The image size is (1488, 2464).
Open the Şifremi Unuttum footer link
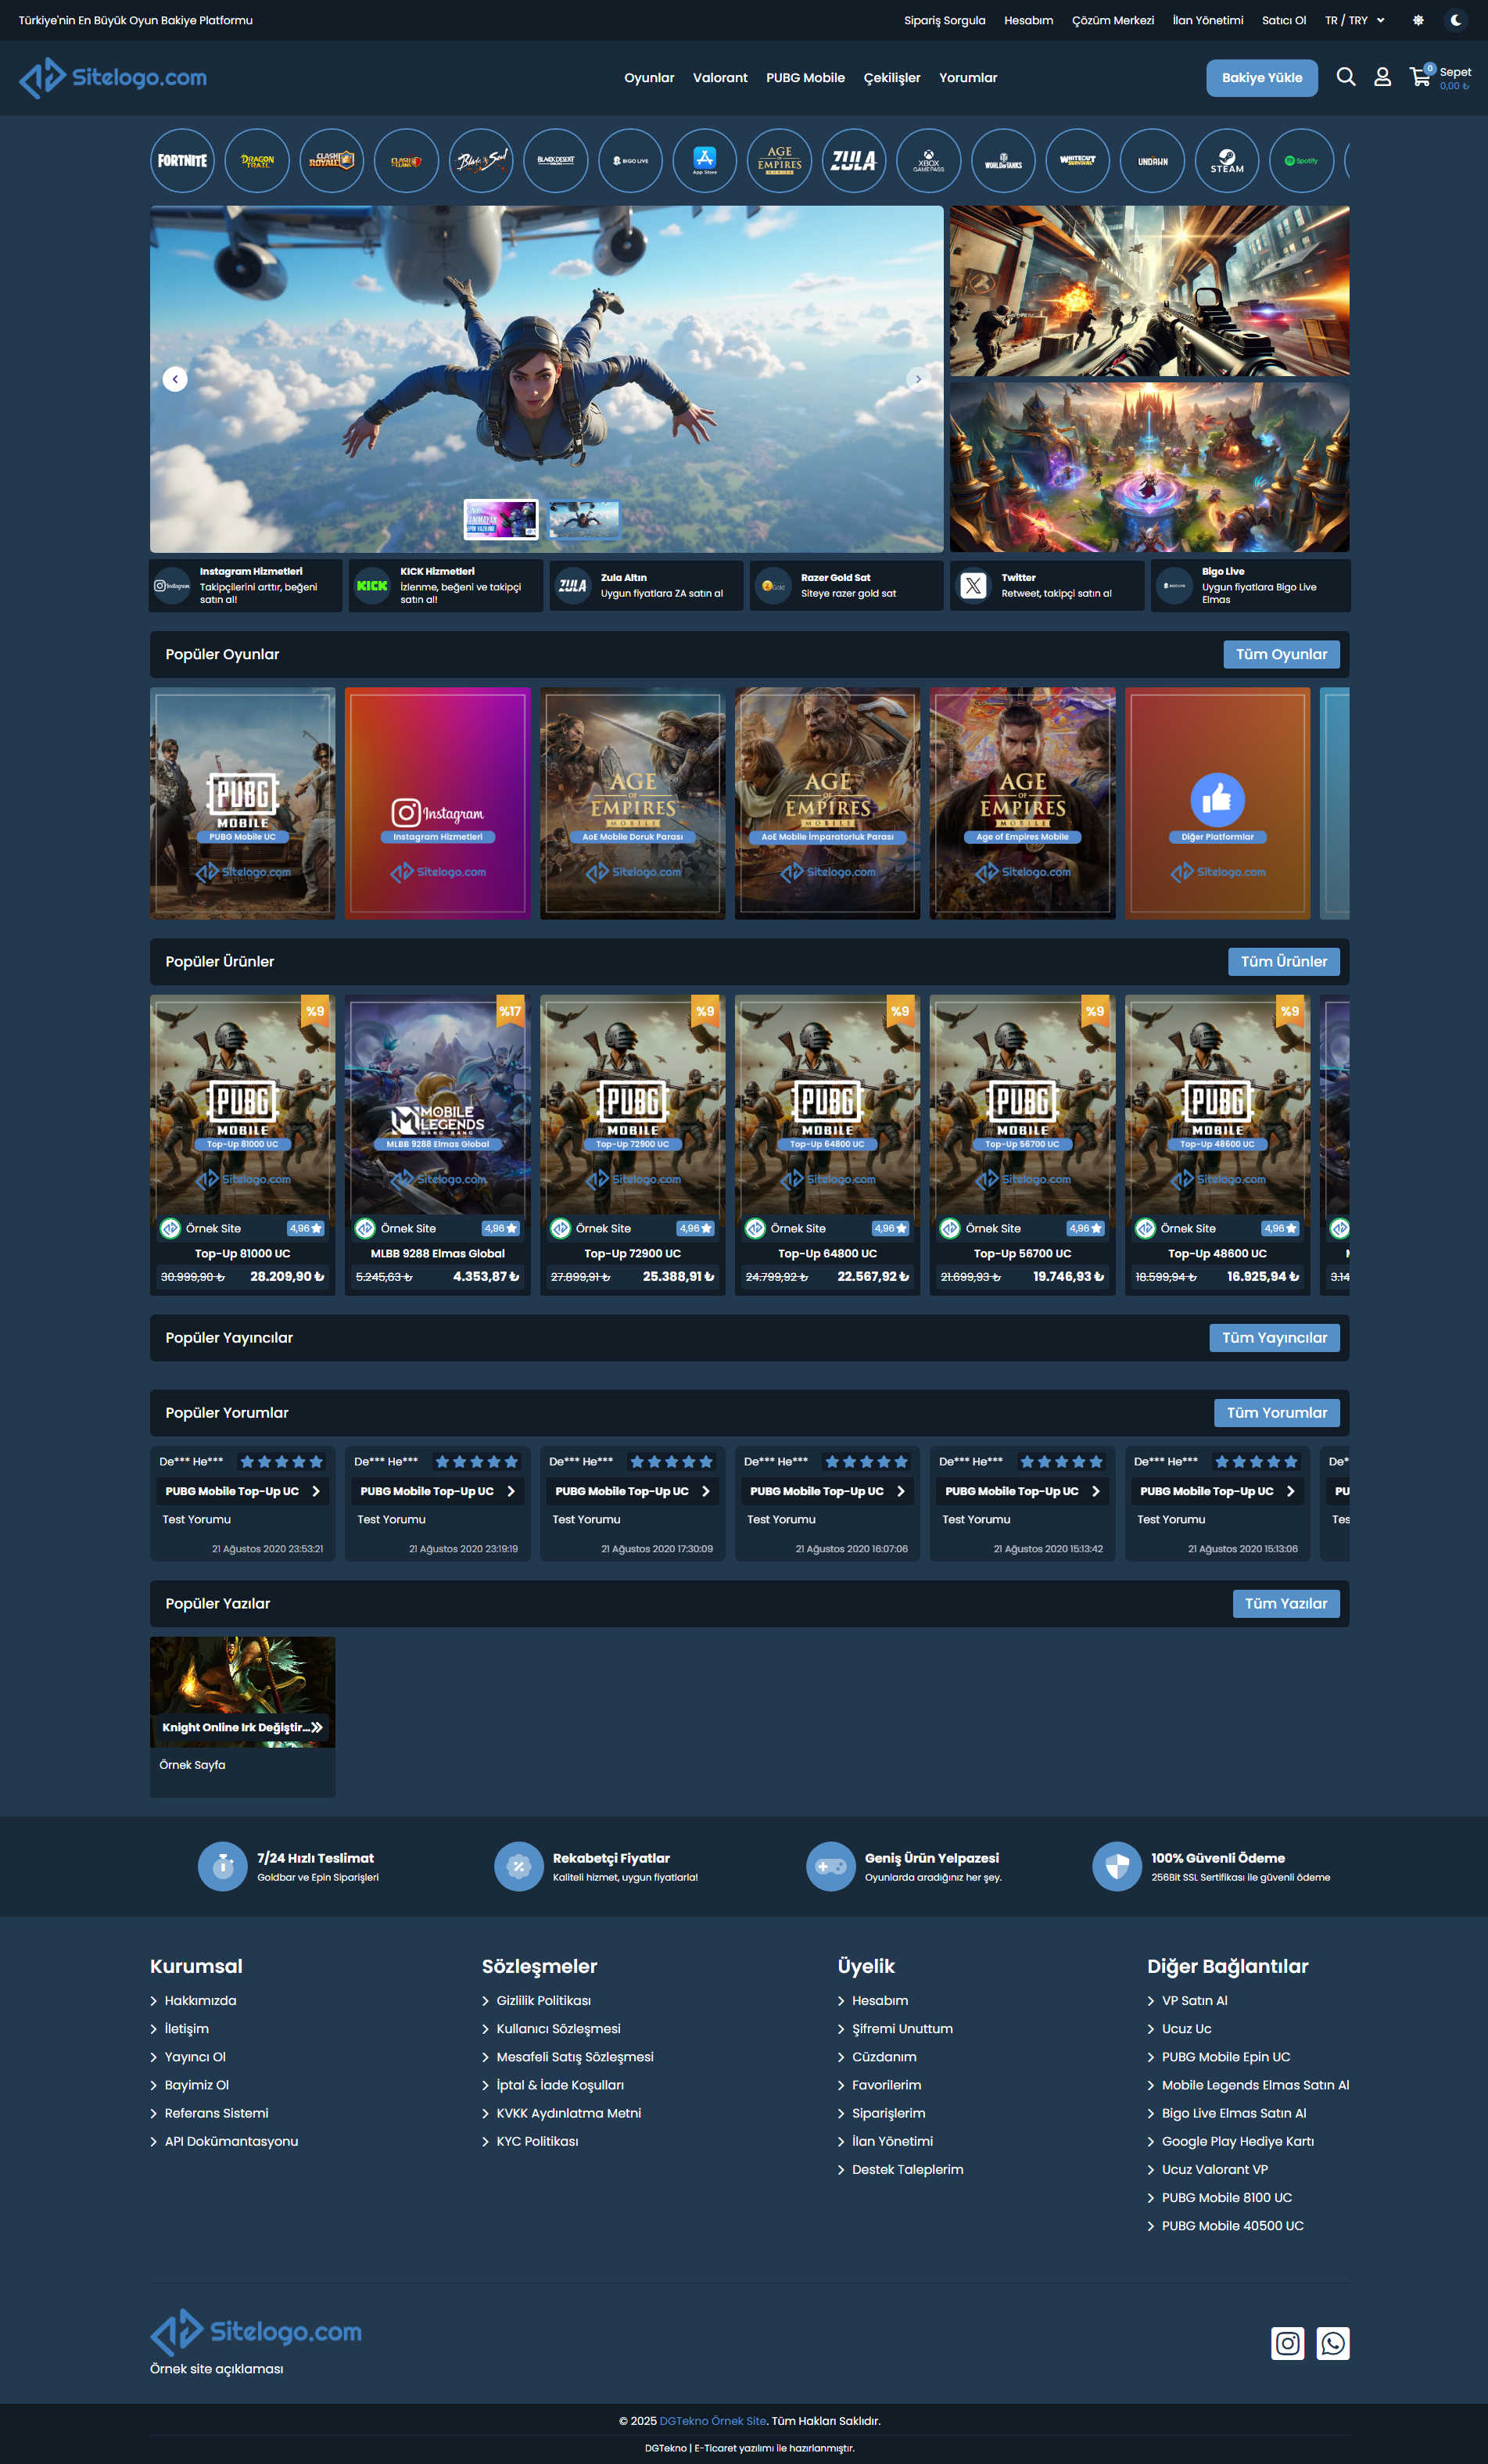902,2028
